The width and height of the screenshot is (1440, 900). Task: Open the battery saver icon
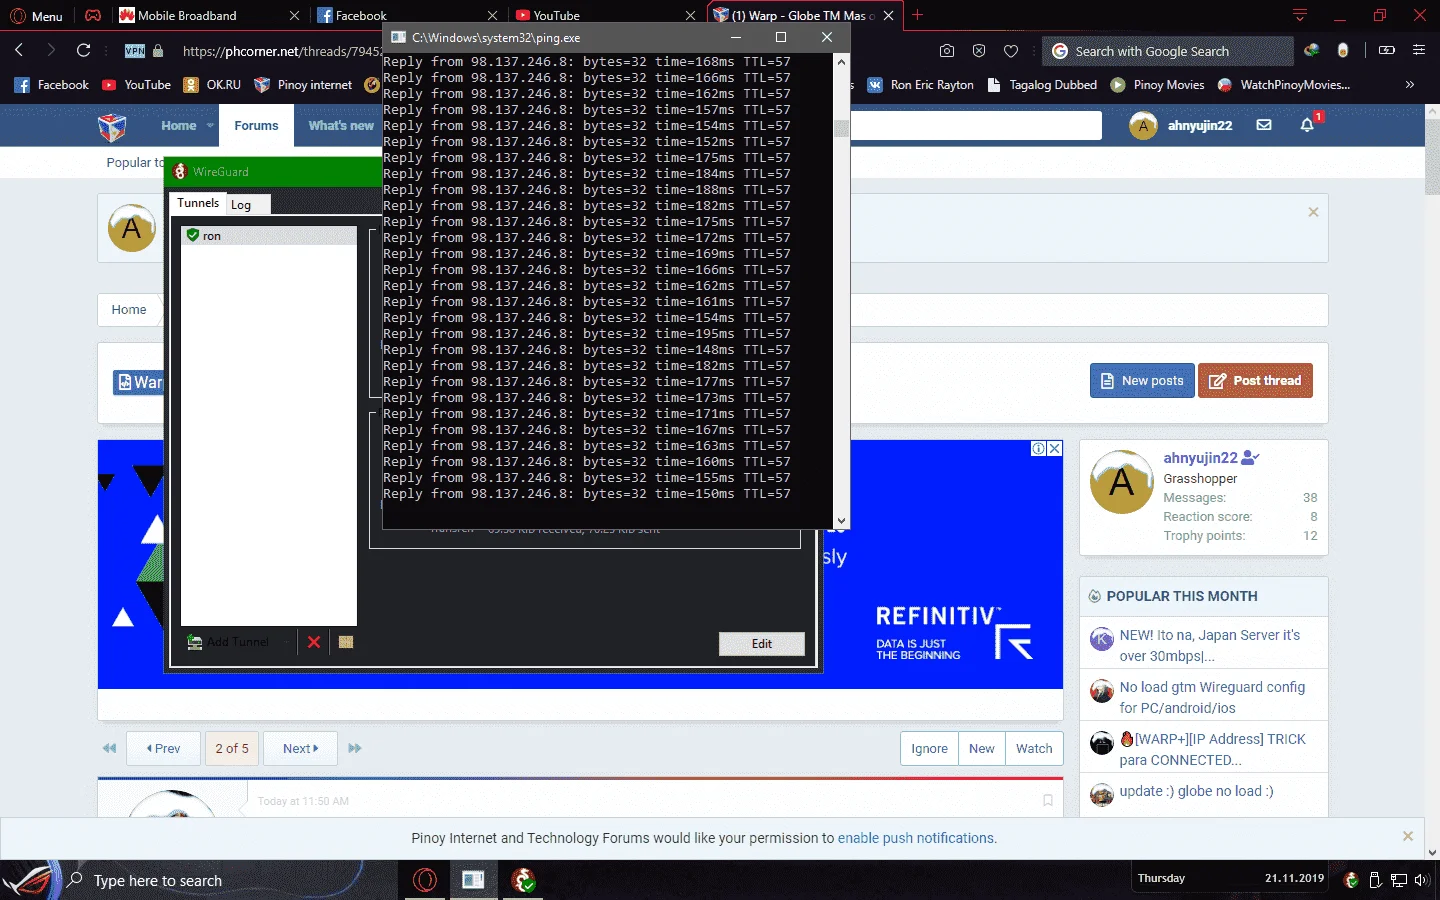click(1386, 50)
